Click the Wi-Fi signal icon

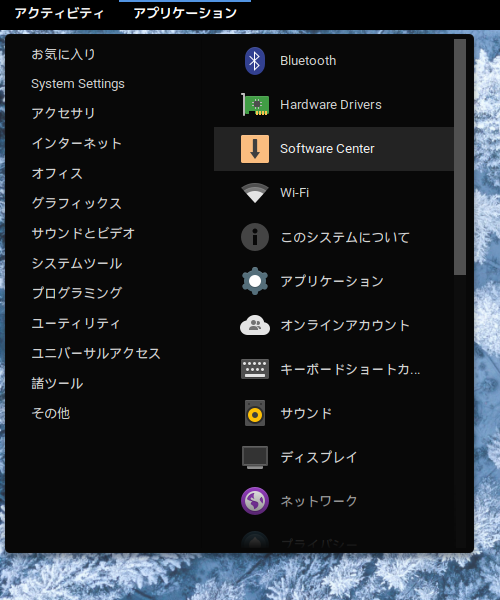[255, 193]
